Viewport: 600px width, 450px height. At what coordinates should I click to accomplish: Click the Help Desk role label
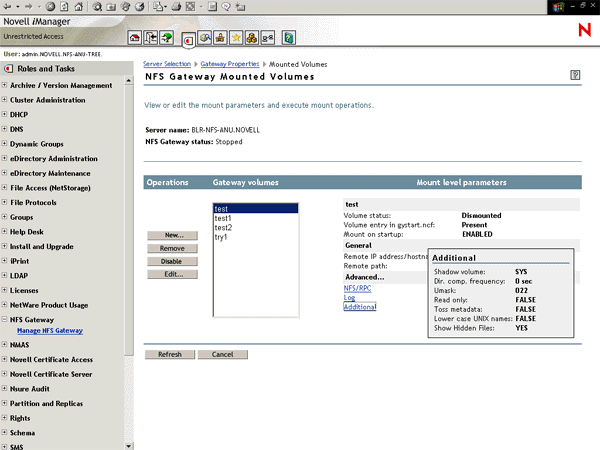pyautogui.click(x=26, y=232)
